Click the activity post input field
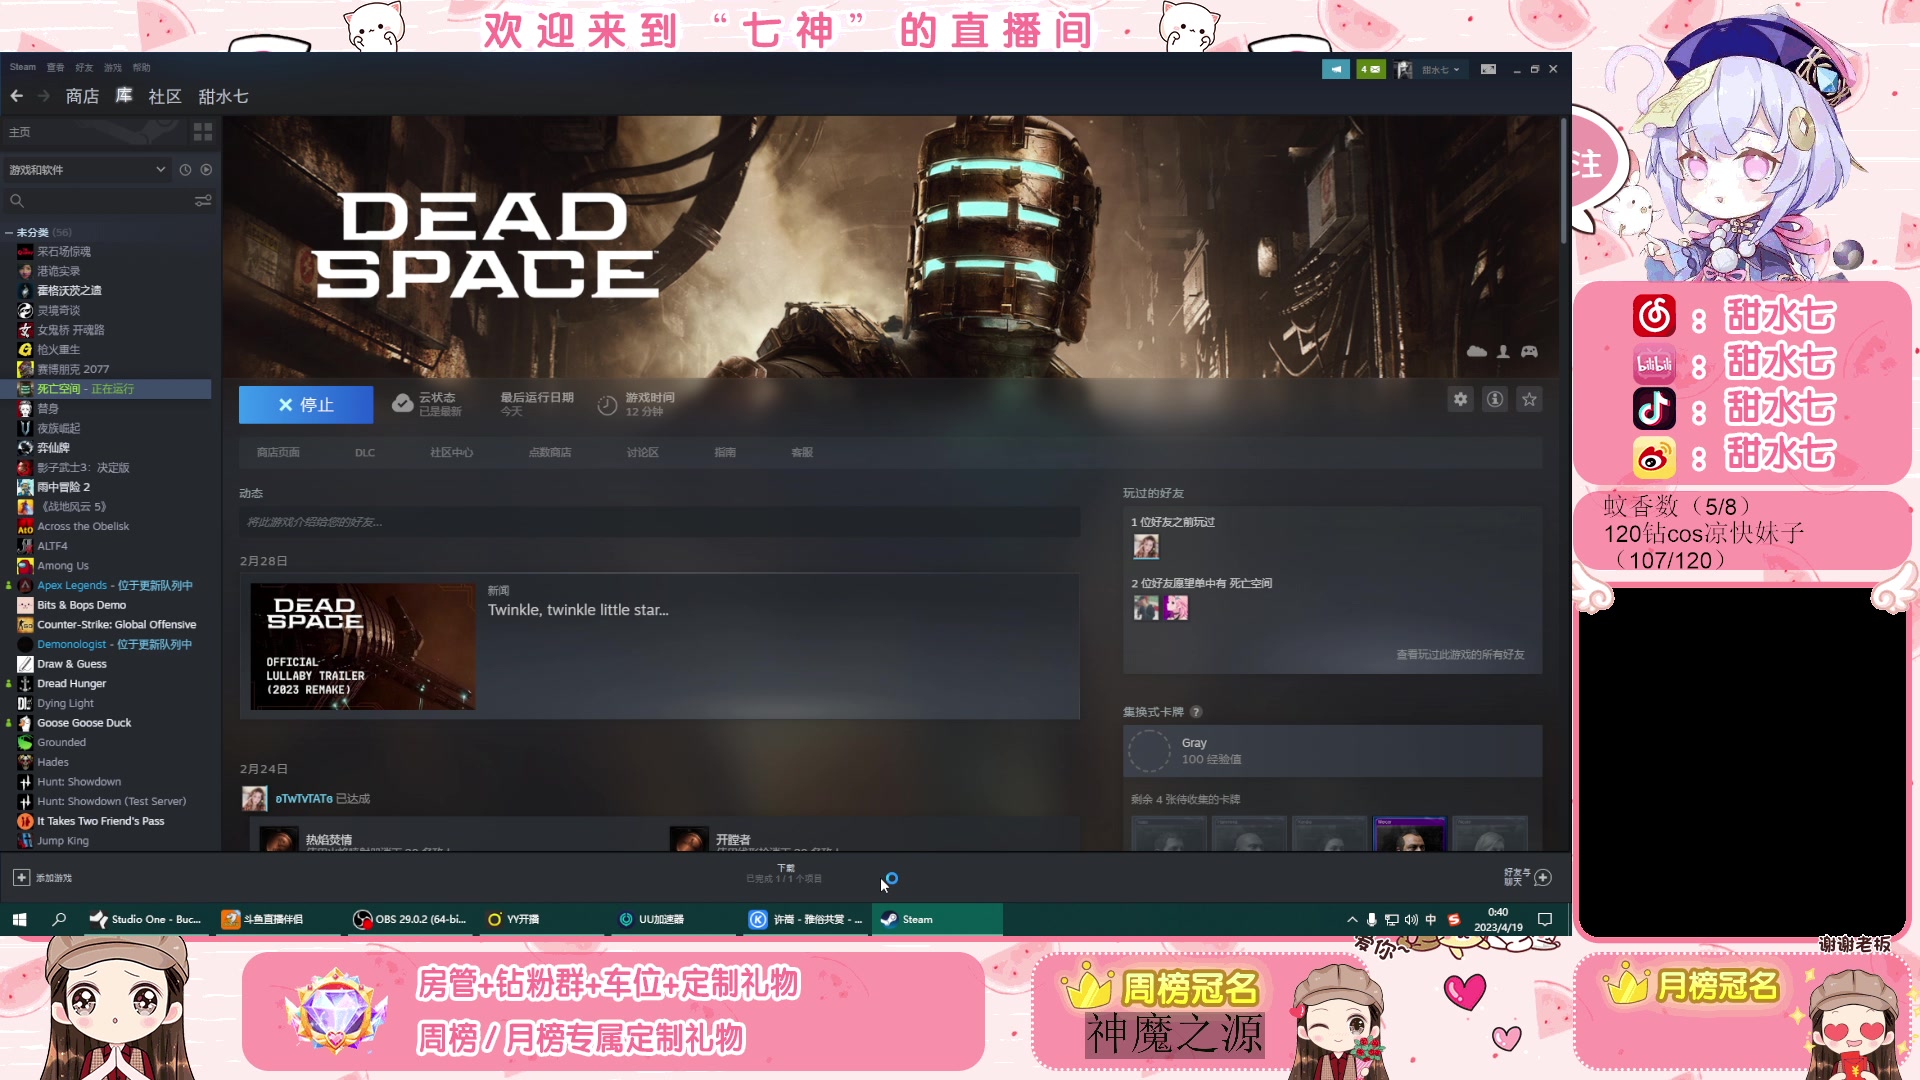This screenshot has width=1920, height=1080. [659, 522]
